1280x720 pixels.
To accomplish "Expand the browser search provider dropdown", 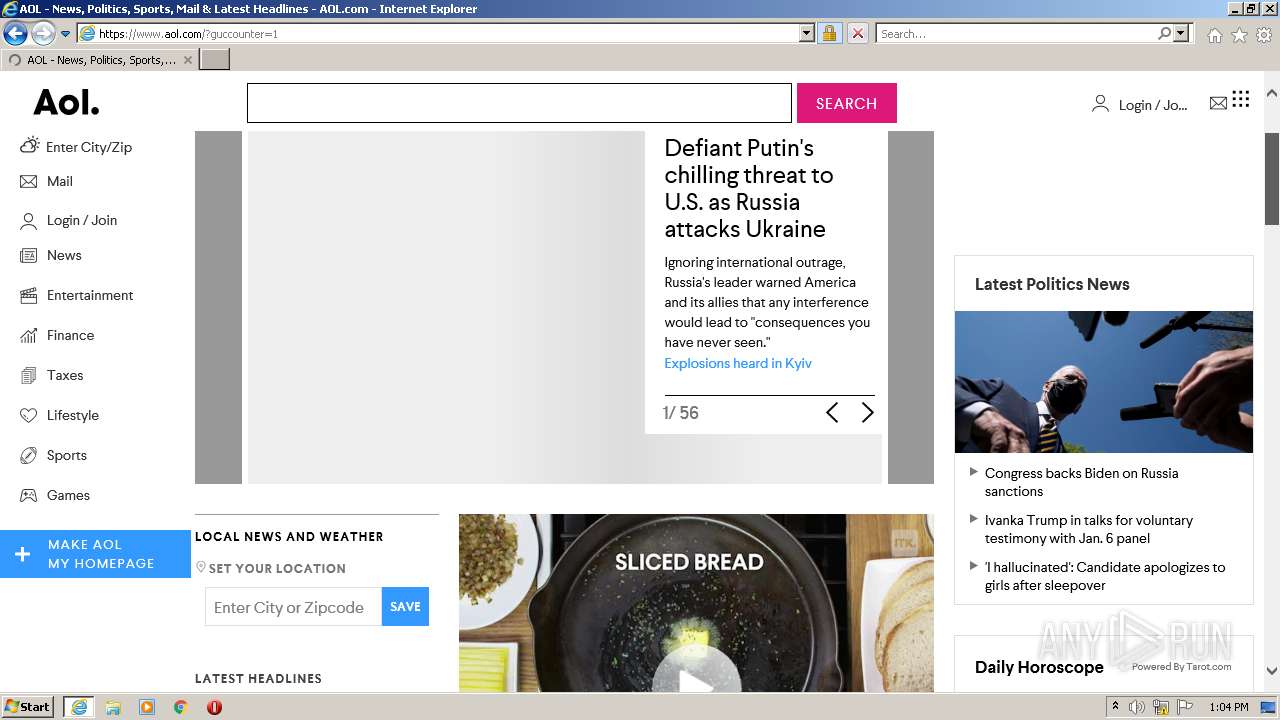I will (1181, 33).
